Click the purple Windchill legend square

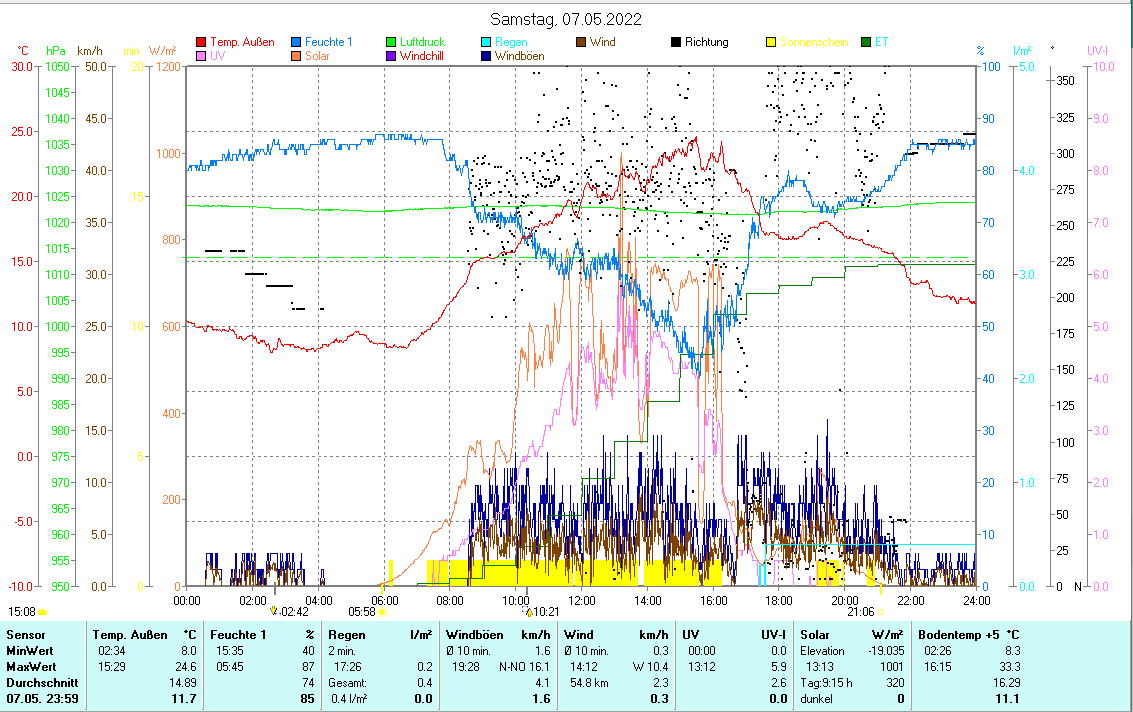(391, 56)
